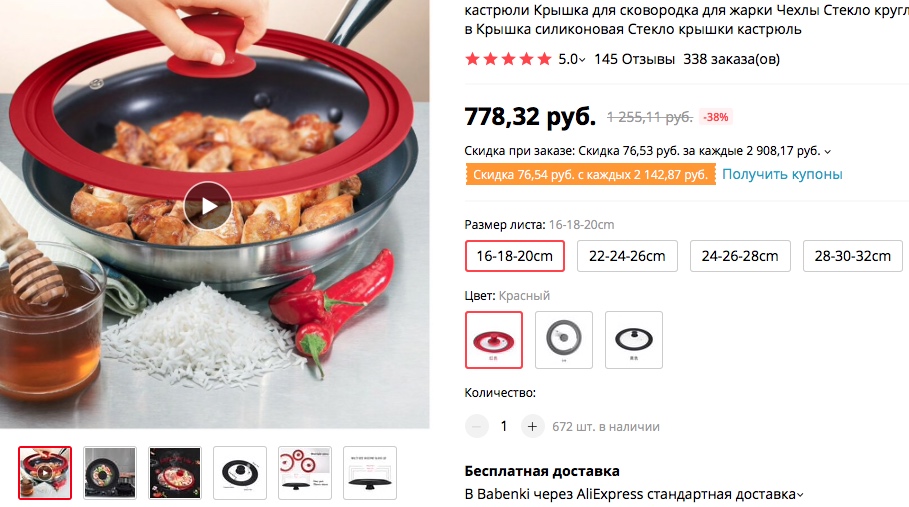Play the product video on main image

(208, 206)
